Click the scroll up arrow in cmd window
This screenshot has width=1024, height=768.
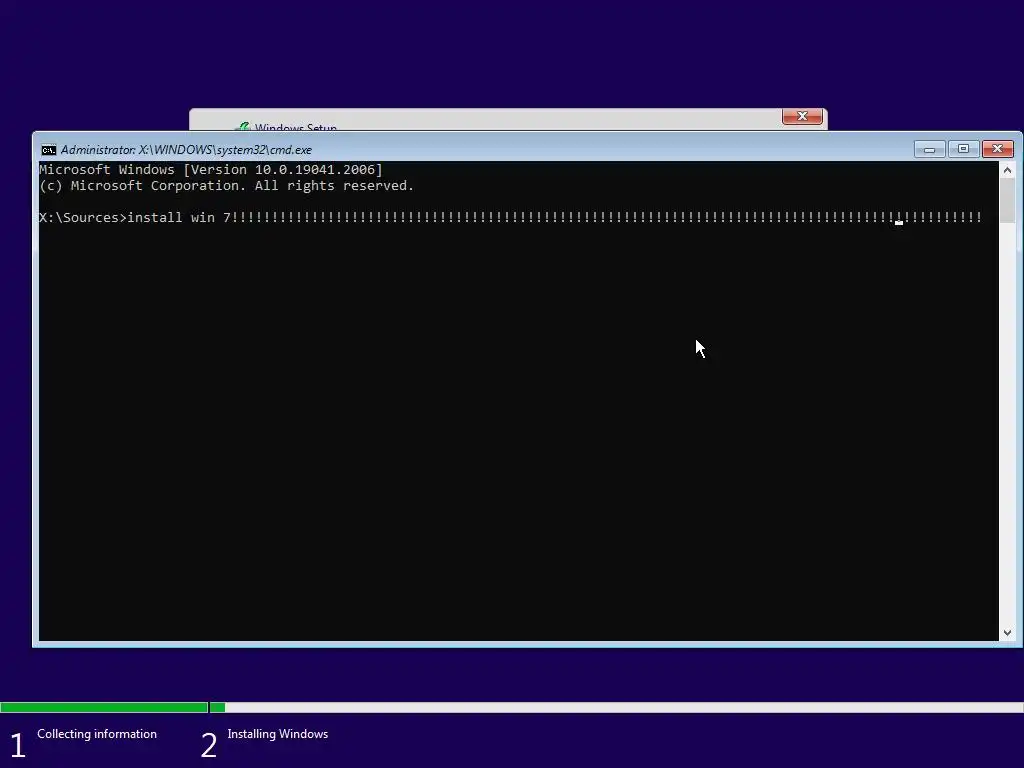(1007, 170)
